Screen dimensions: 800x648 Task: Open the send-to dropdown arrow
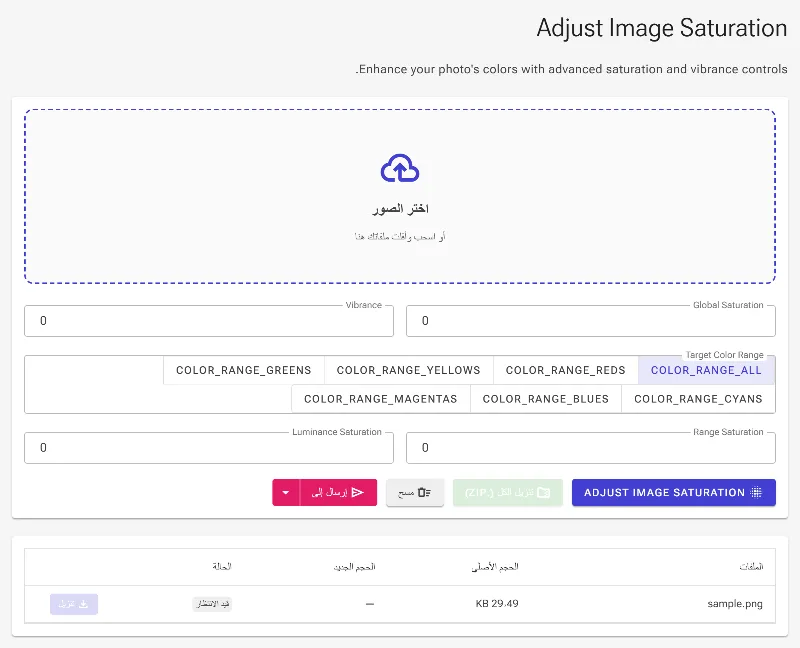pos(286,492)
